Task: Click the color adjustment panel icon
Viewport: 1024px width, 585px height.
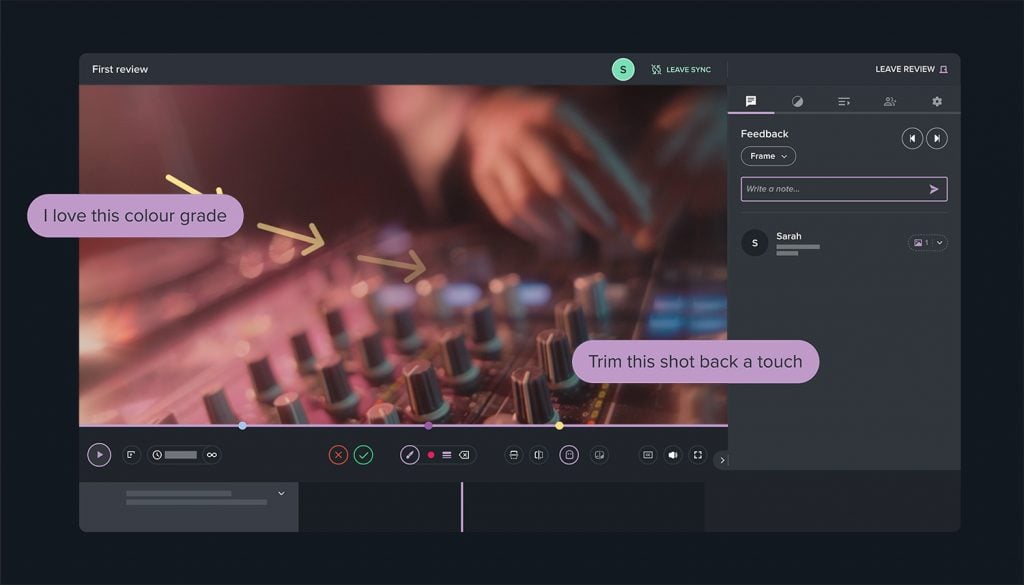Action: [796, 101]
